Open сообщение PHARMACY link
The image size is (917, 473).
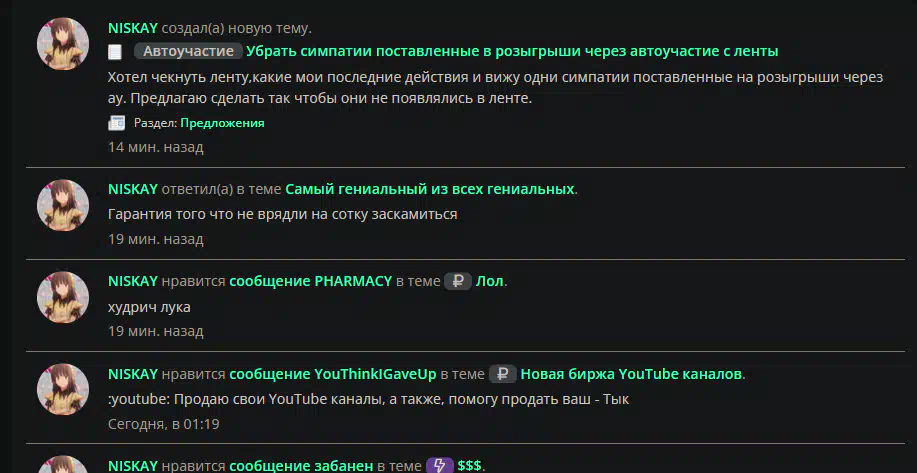click(x=311, y=281)
